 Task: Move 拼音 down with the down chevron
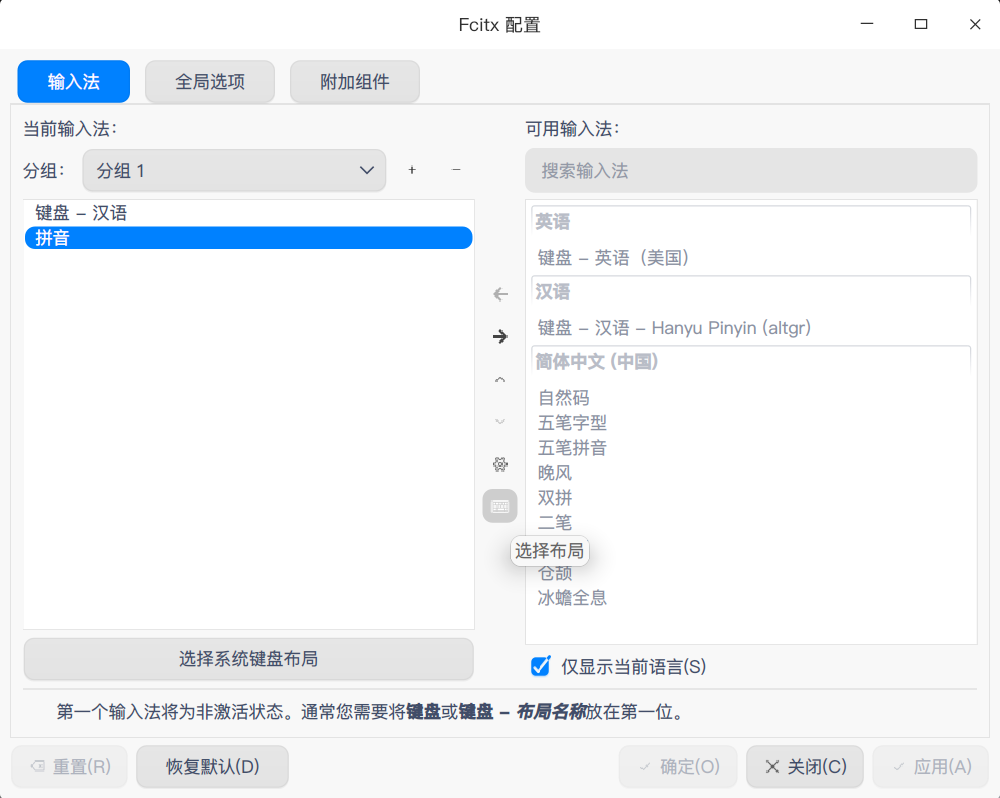499,421
